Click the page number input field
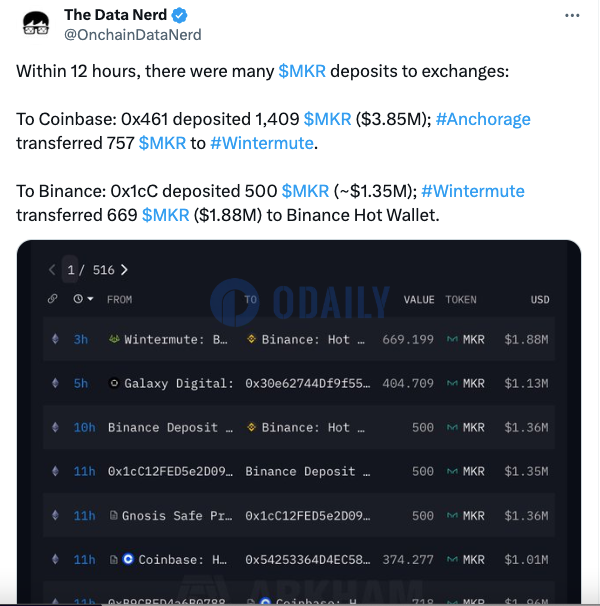 71,270
